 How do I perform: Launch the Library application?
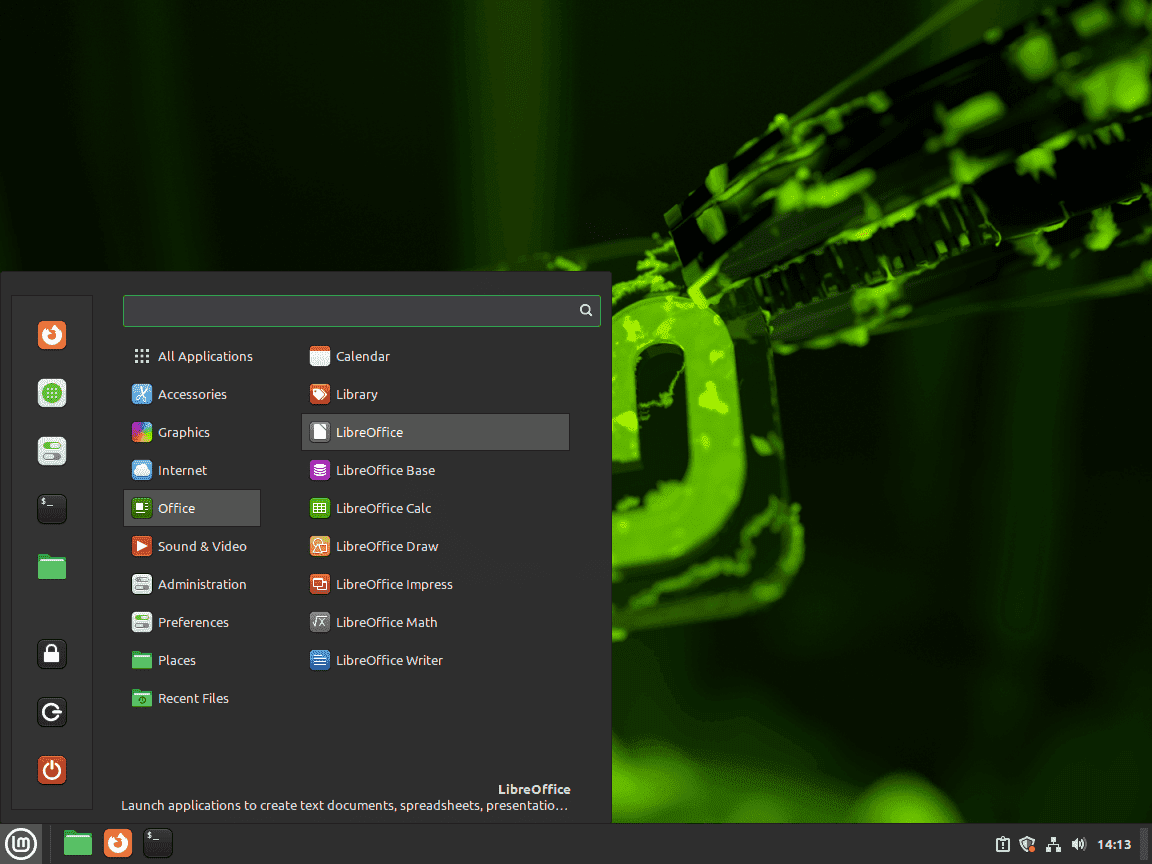click(435, 395)
